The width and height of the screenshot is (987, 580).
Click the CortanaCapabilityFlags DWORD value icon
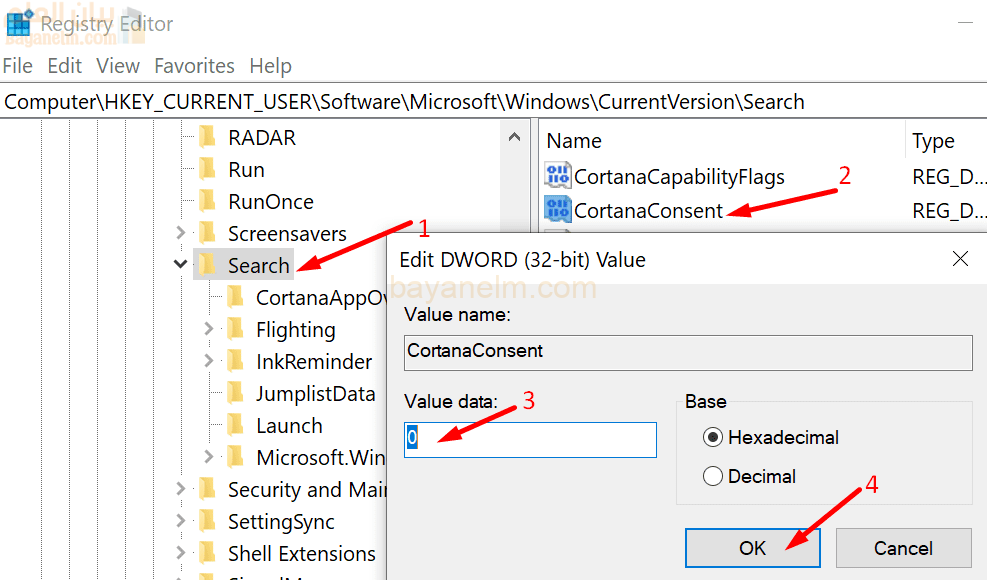[557, 177]
